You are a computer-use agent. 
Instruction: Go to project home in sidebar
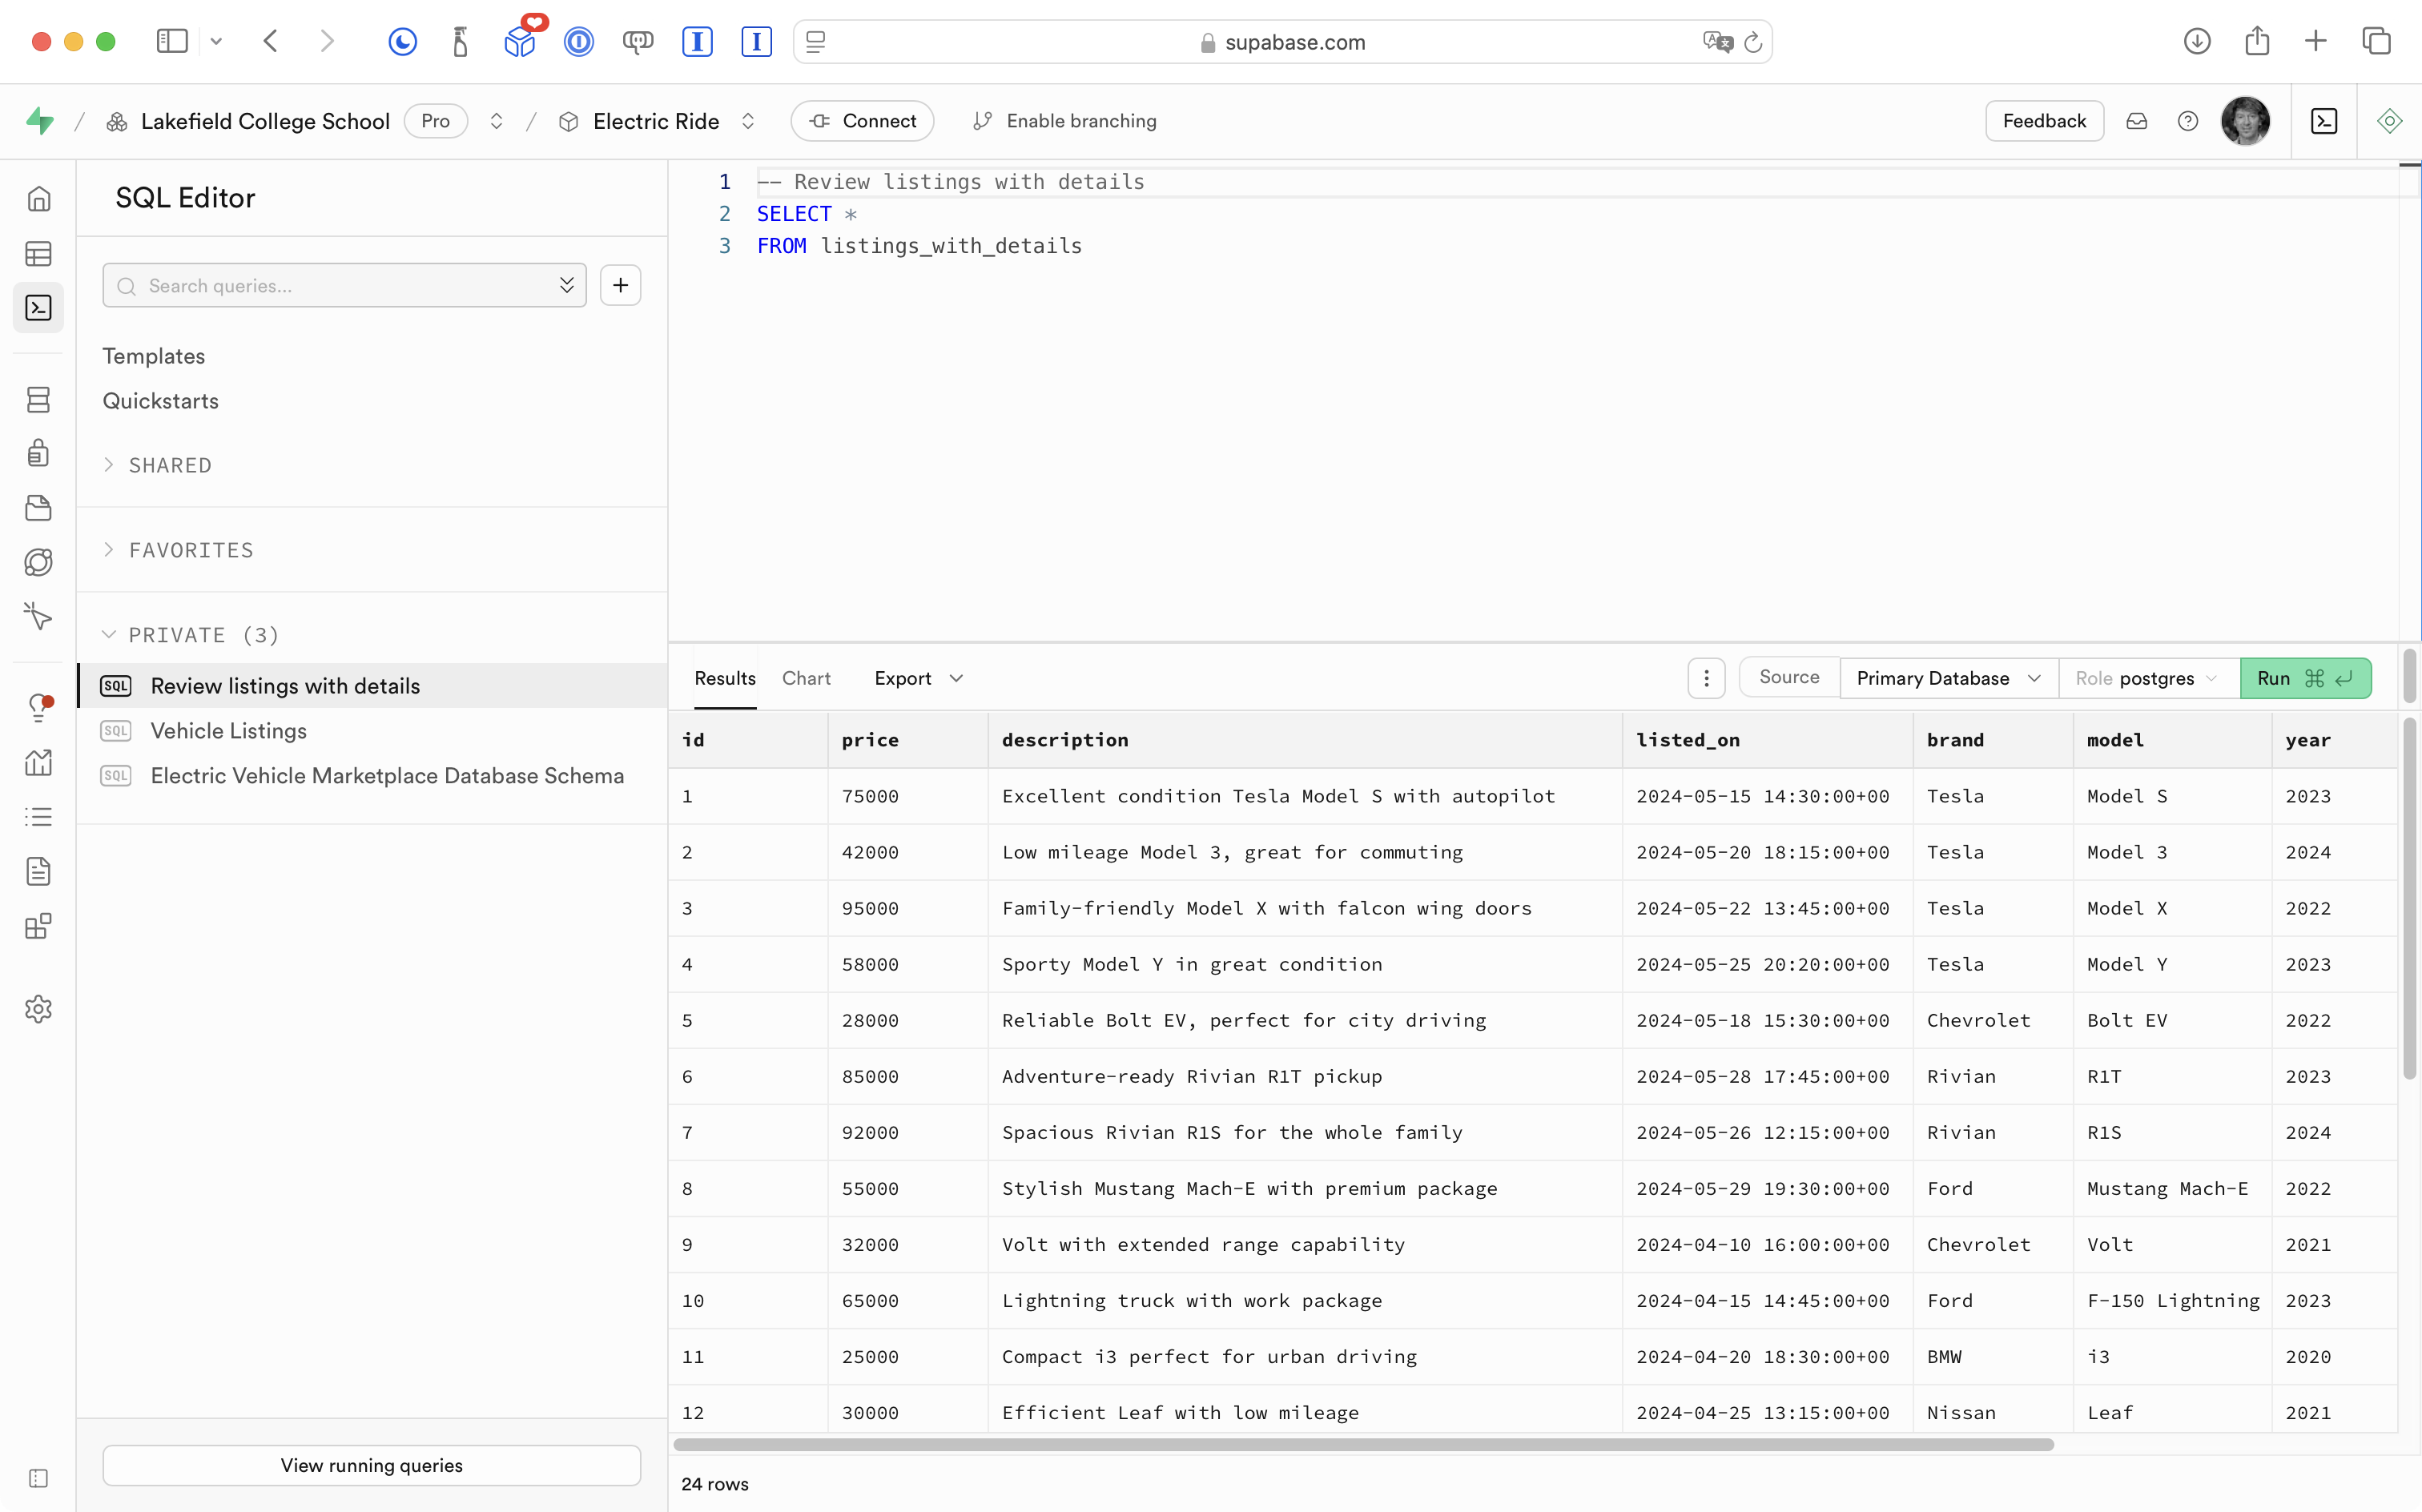tap(38, 199)
